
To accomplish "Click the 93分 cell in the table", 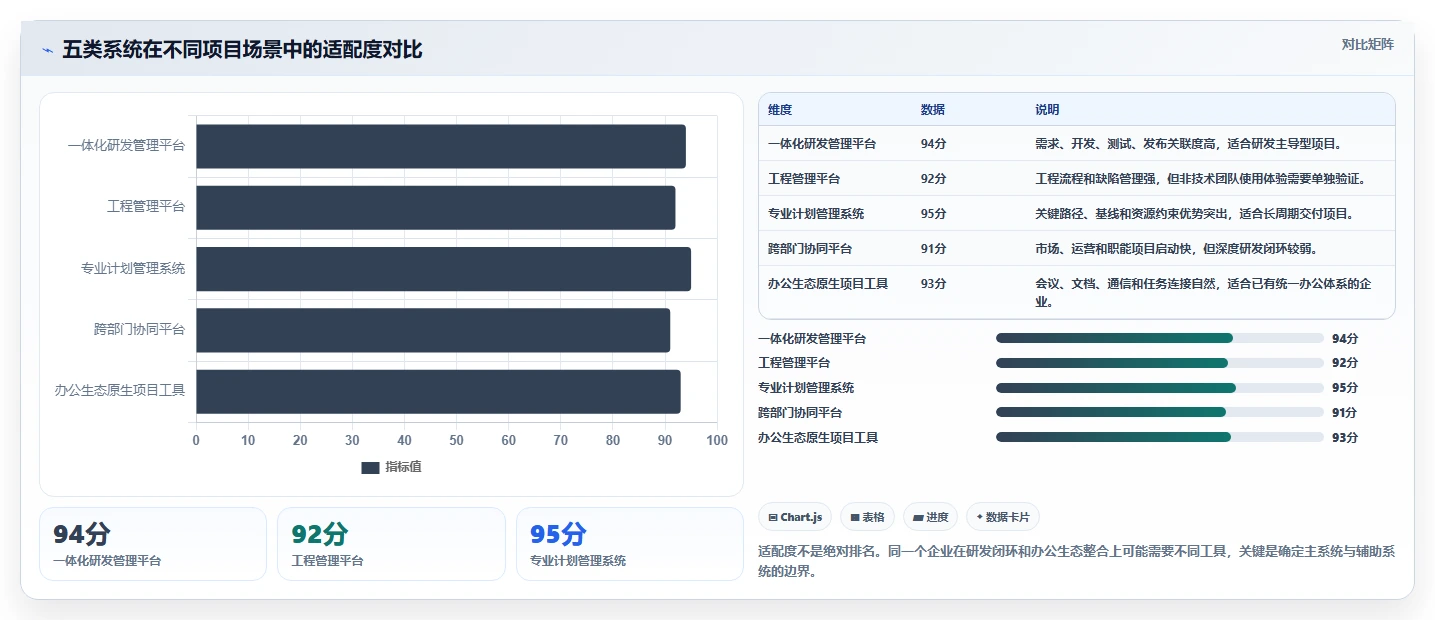I will [934, 284].
